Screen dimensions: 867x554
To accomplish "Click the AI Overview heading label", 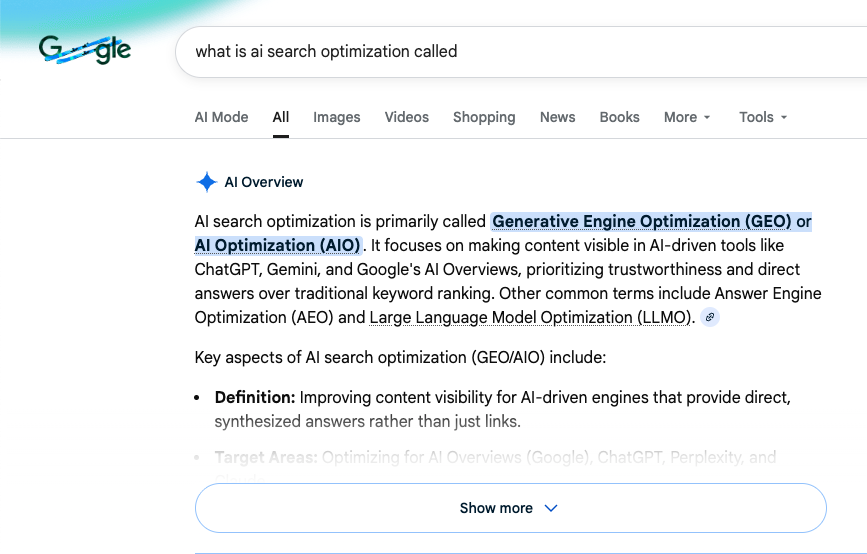I will click(264, 182).
